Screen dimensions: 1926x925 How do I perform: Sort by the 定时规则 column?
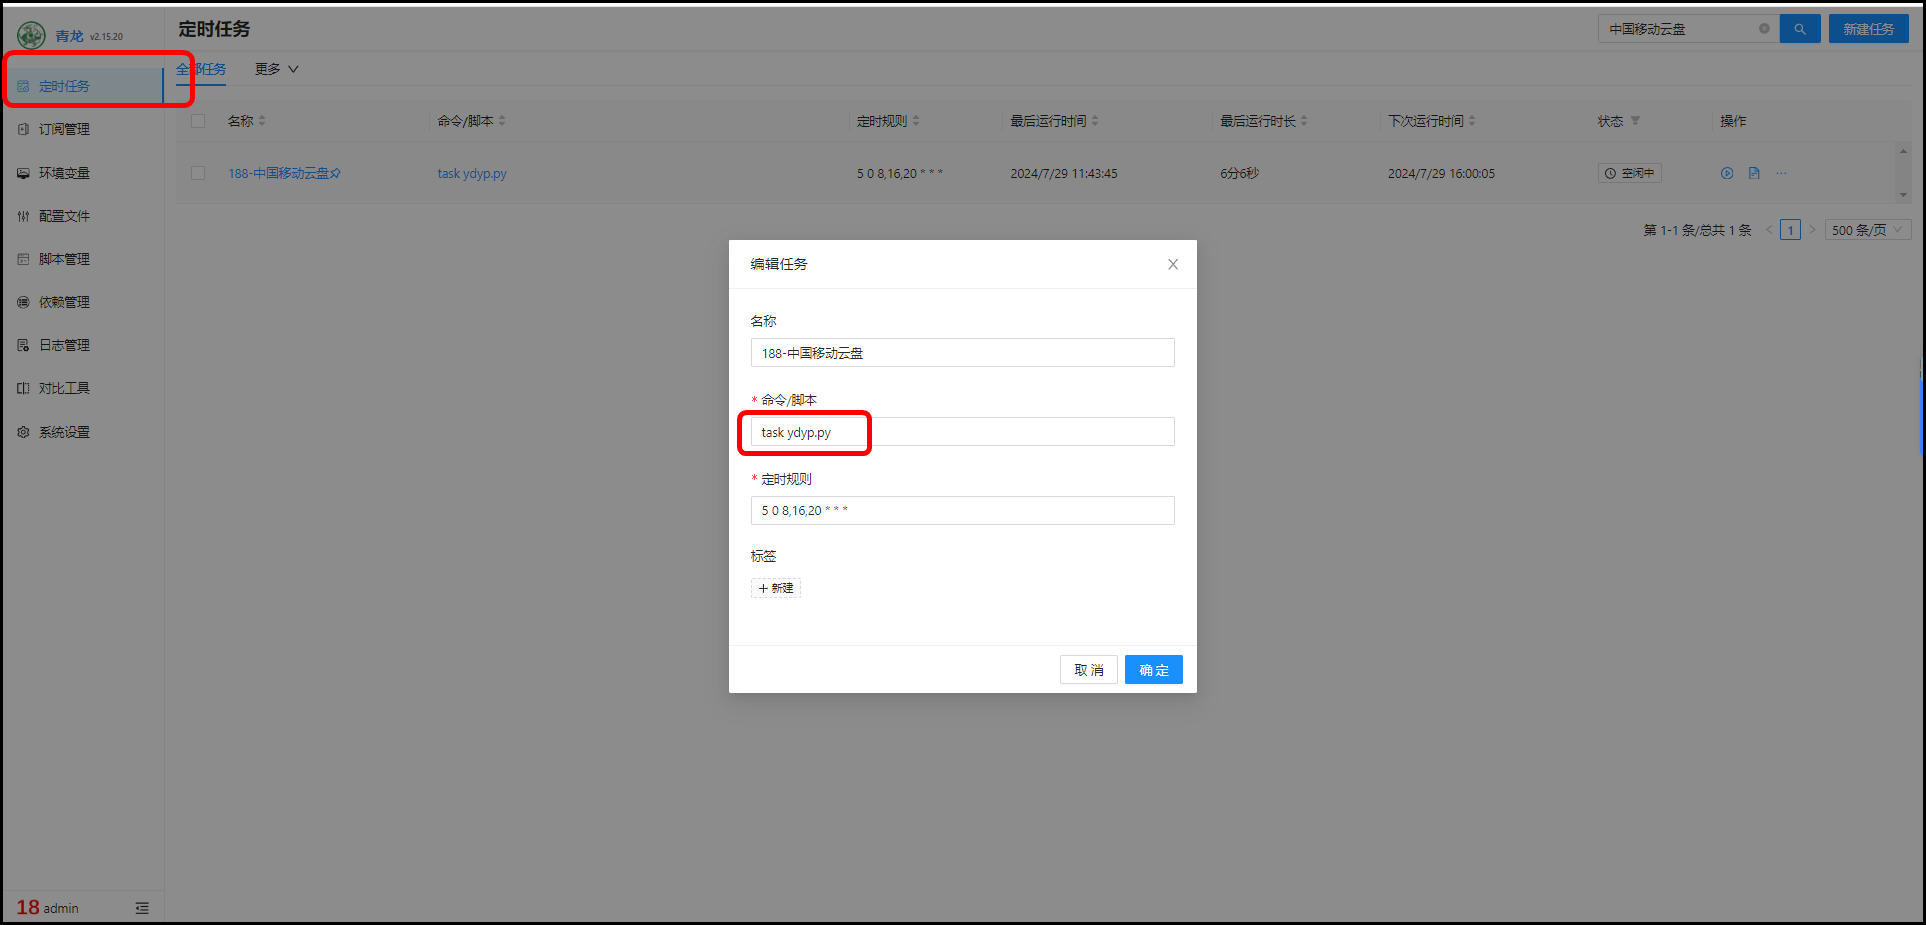[916, 121]
